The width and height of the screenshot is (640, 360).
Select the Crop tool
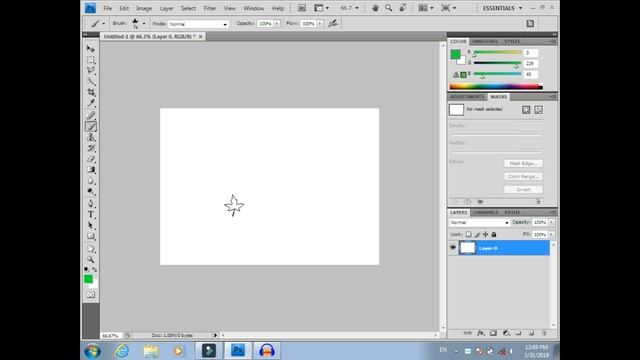(91, 92)
